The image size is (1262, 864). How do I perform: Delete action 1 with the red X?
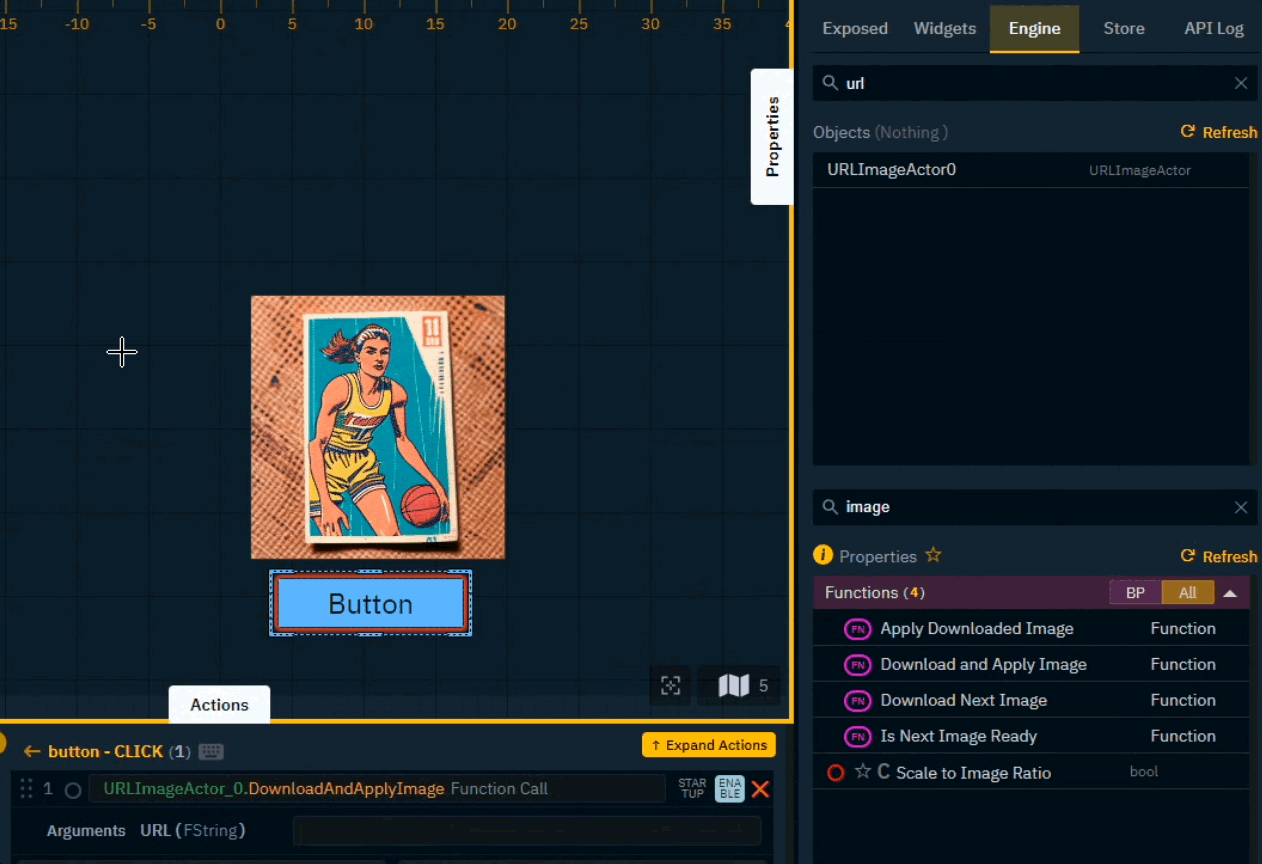click(x=760, y=789)
